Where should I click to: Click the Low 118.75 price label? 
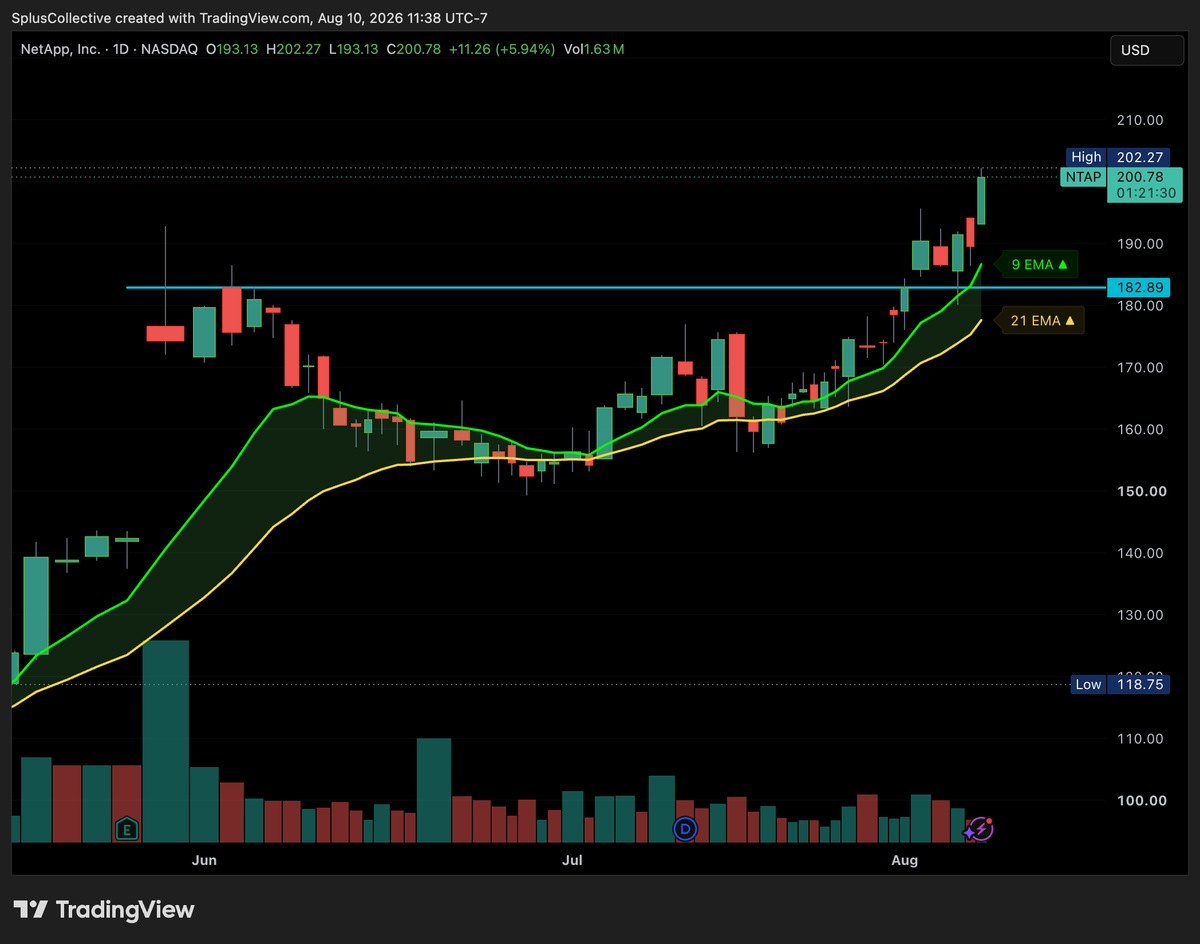(x=1118, y=685)
